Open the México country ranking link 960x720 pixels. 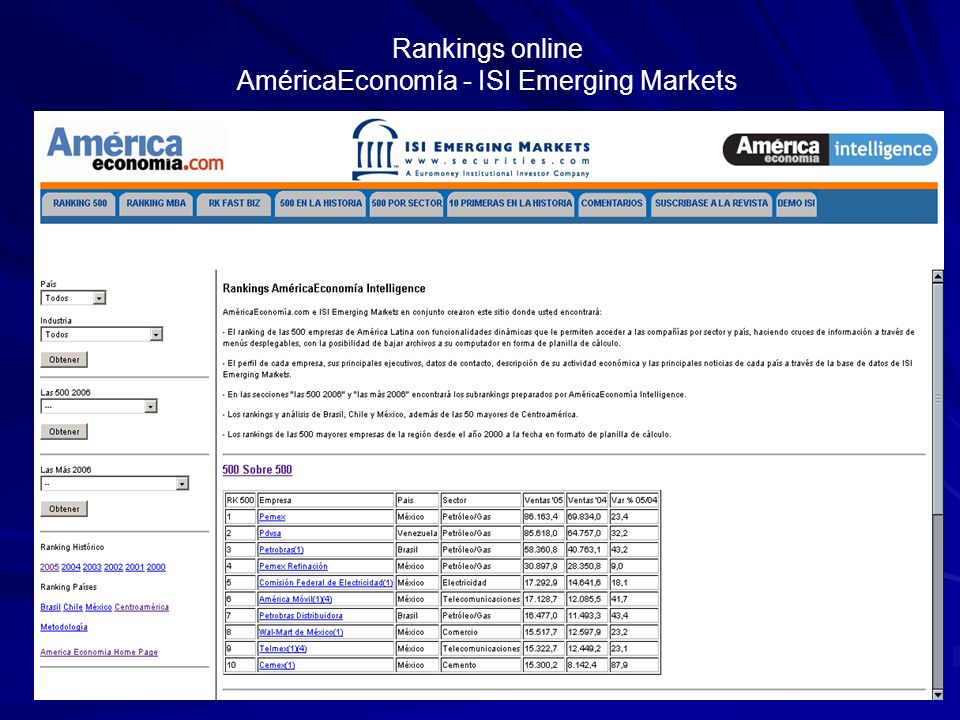coord(99,607)
